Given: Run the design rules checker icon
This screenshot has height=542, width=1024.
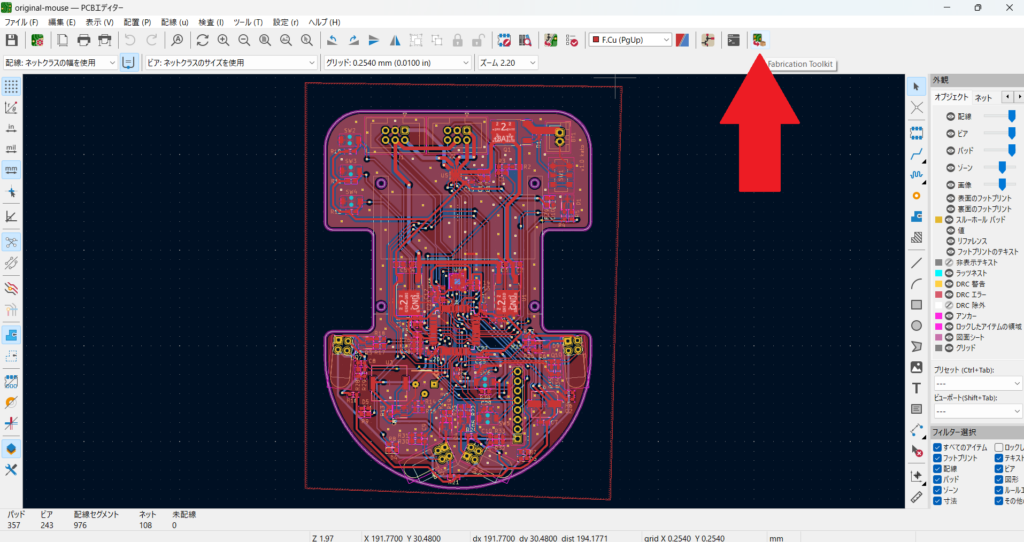Looking at the screenshot, I should coord(571,40).
